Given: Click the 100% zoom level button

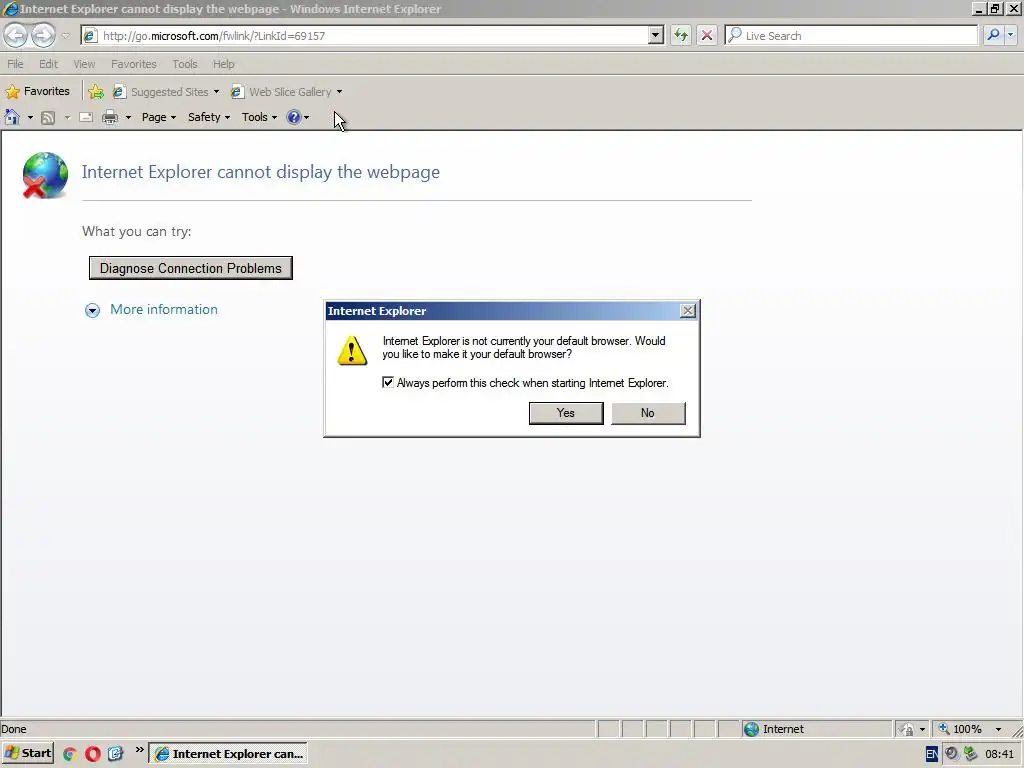Looking at the screenshot, I should coord(961,729).
